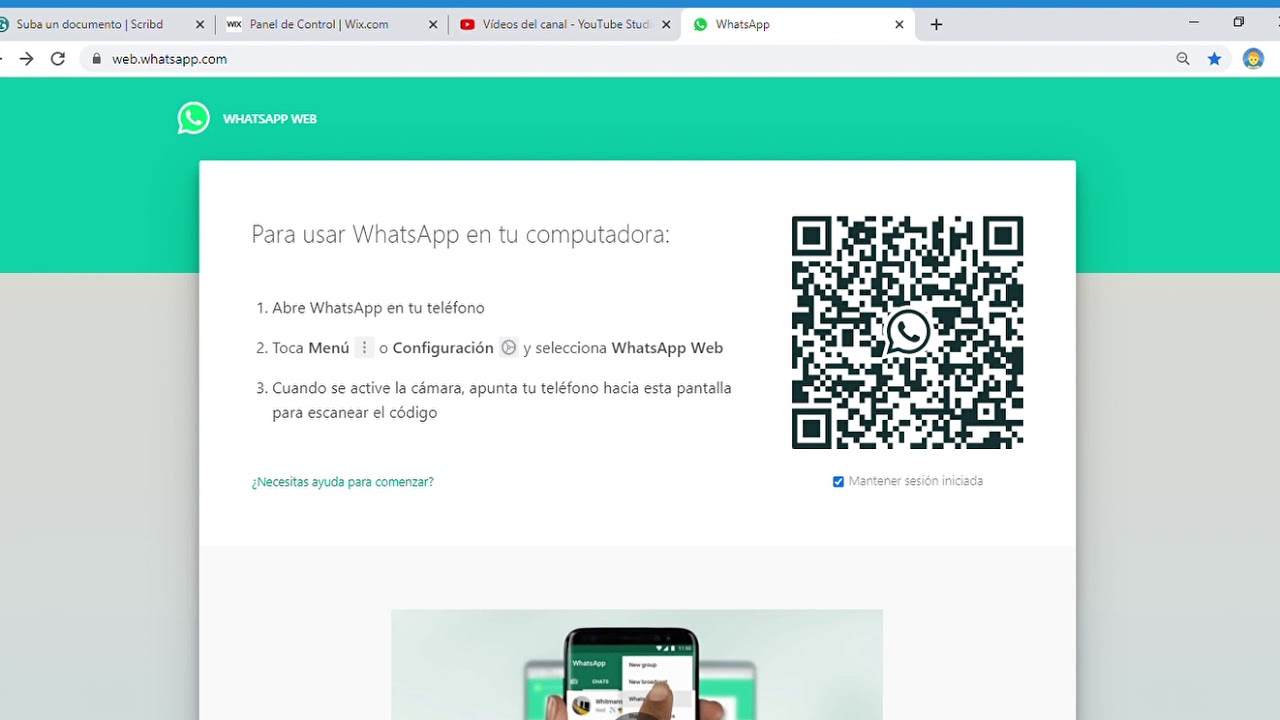Open a new browser tab
Image resolution: width=1280 pixels, height=720 pixels.
pos(936,25)
